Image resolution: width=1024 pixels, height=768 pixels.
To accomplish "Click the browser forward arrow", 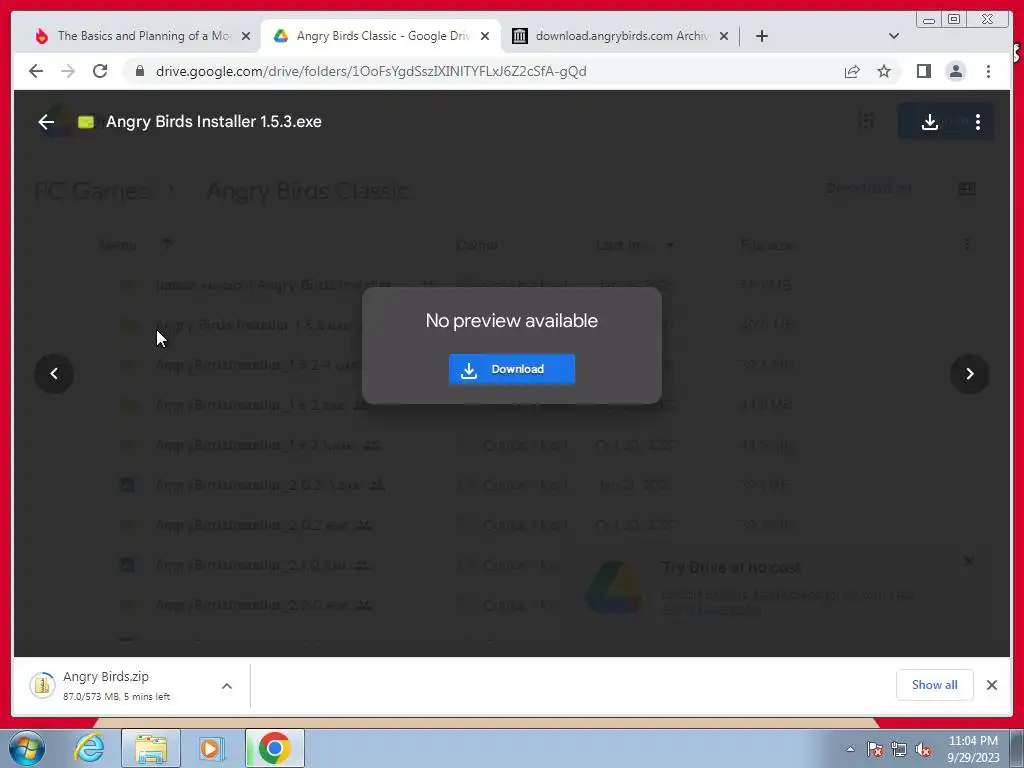I will click(68, 71).
